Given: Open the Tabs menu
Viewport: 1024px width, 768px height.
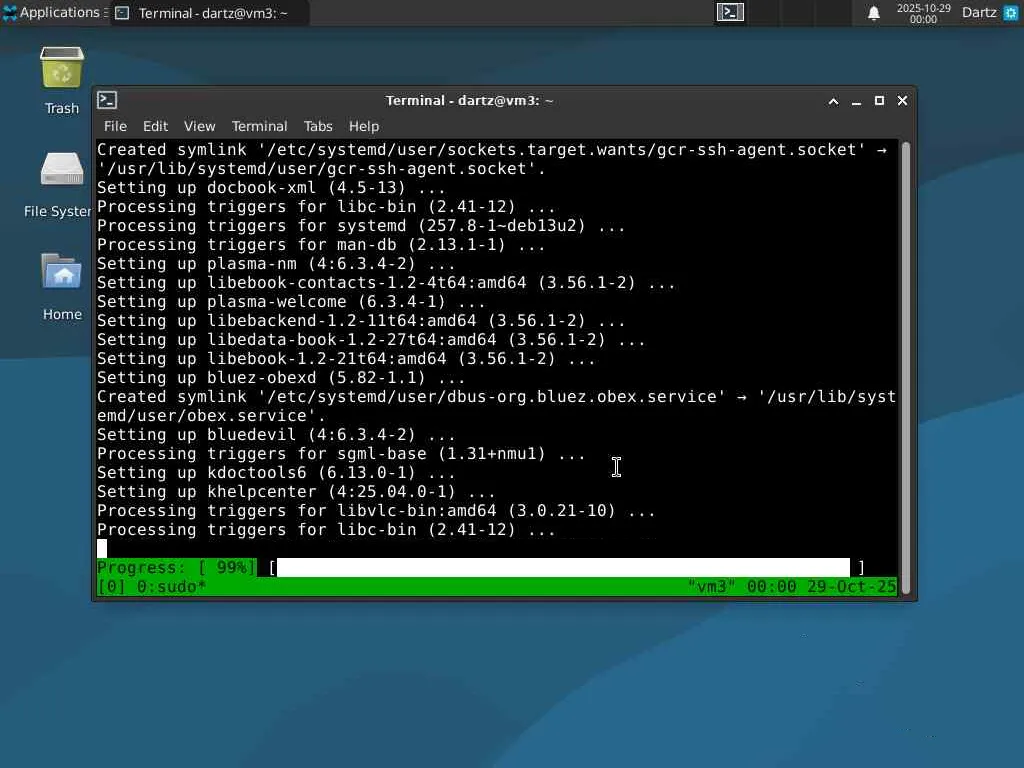Looking at the screenshot, I should (x=318, y=126).
